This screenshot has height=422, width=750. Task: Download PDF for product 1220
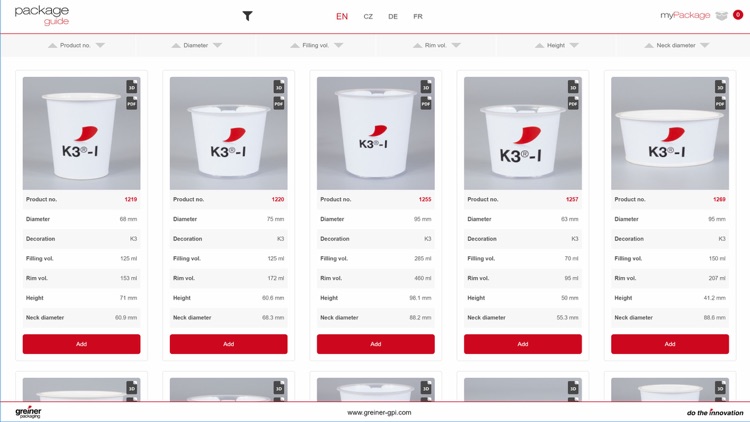click(x=279, y=103)
